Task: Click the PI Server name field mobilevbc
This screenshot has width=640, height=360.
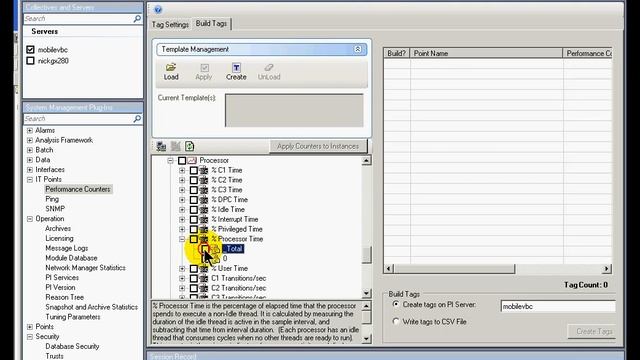Action: [x=558, y=306]
